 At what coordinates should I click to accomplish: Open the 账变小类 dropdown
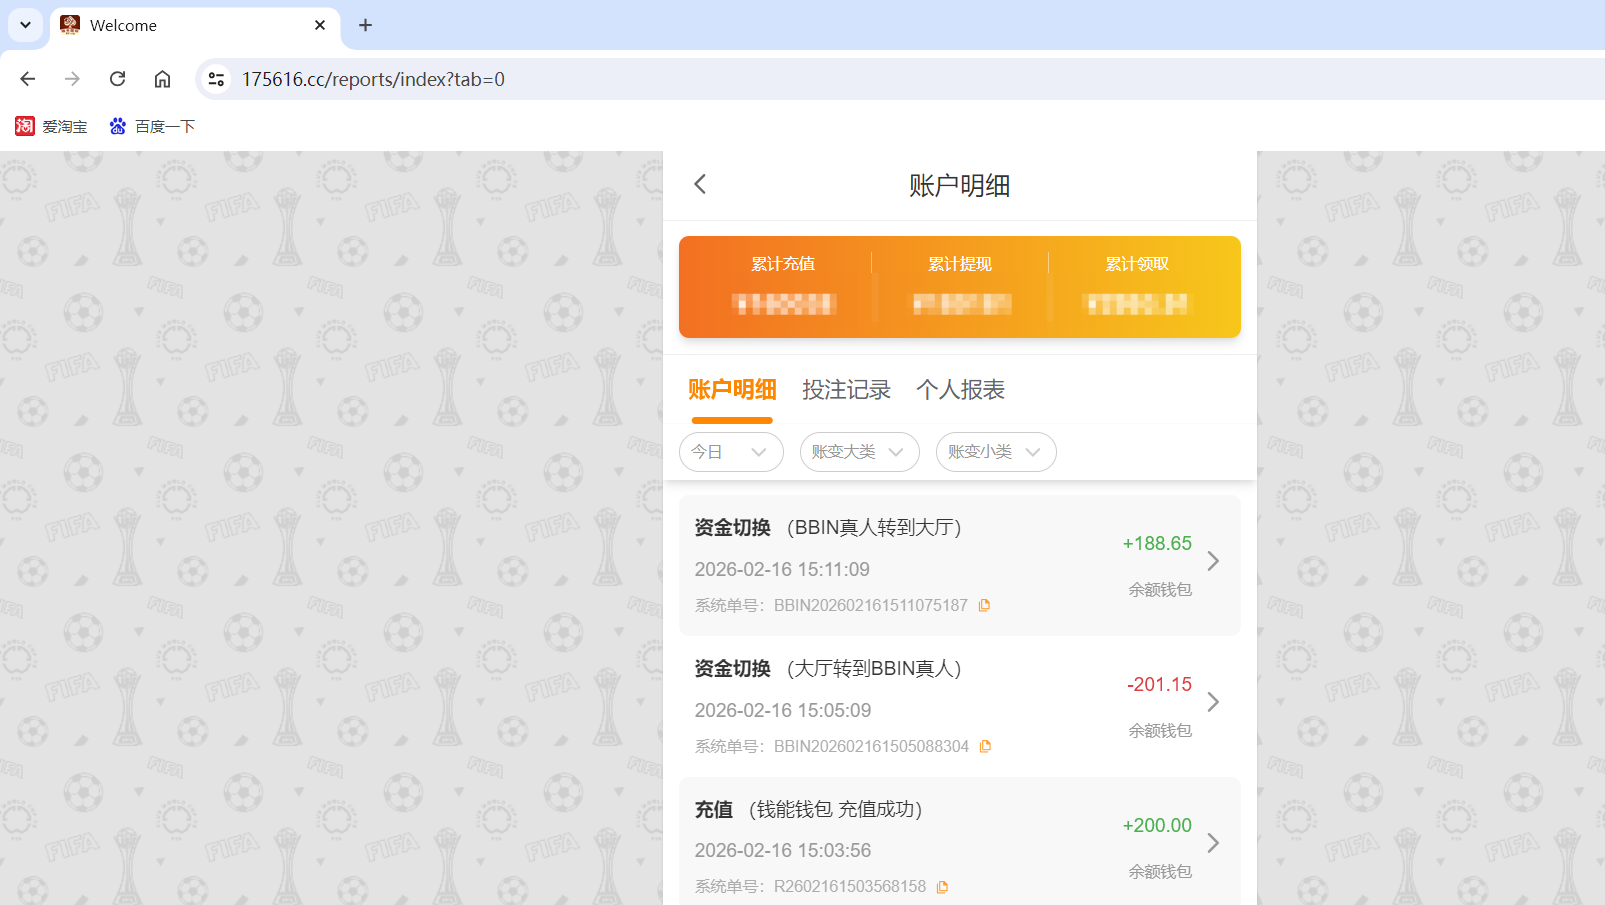[995, 452]
